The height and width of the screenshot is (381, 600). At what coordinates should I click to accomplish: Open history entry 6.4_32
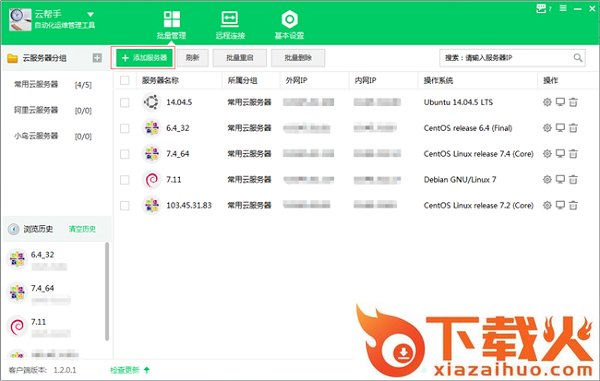pyautogui.click(x=54, y=259)
